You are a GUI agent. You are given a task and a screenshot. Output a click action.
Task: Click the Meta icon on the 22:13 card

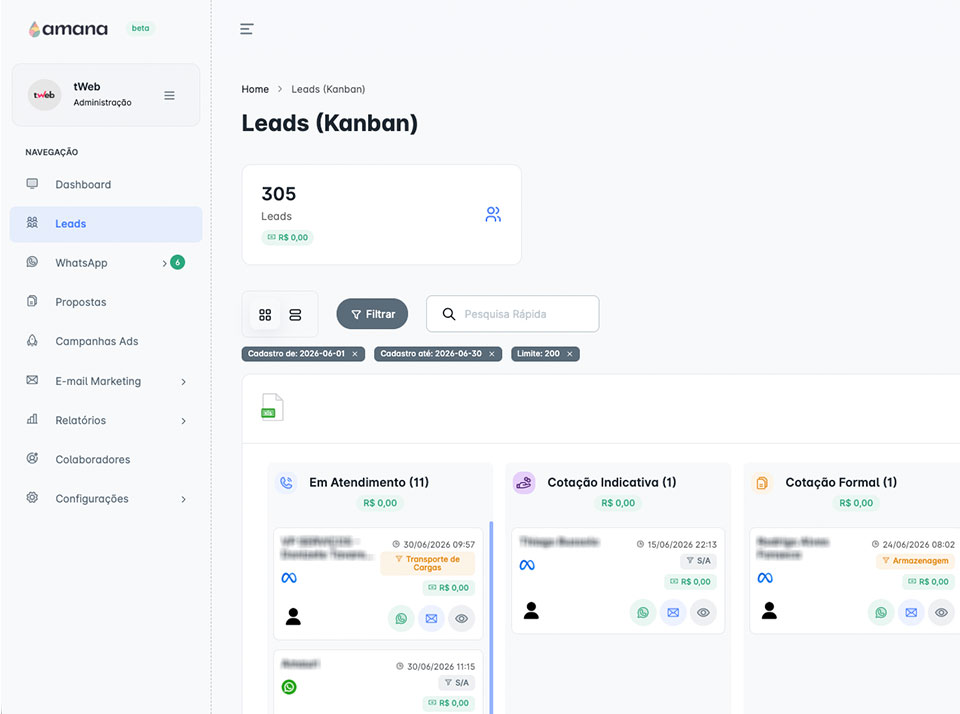point(527,565)
